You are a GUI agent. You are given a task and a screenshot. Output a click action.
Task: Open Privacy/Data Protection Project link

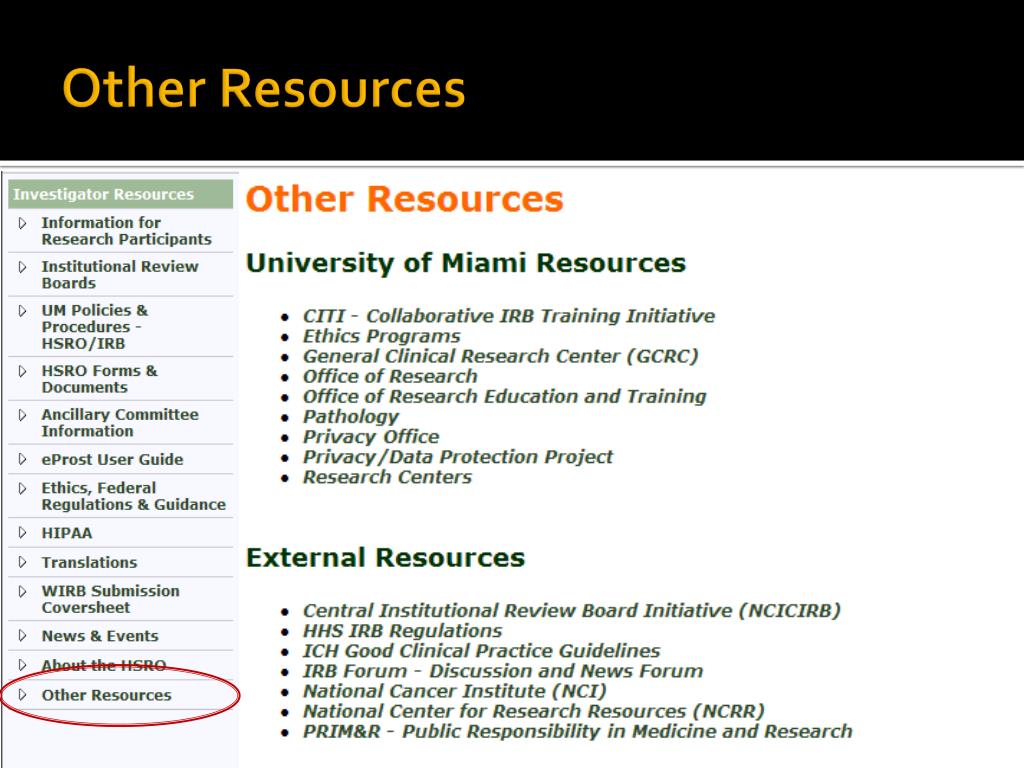point(458,457)
